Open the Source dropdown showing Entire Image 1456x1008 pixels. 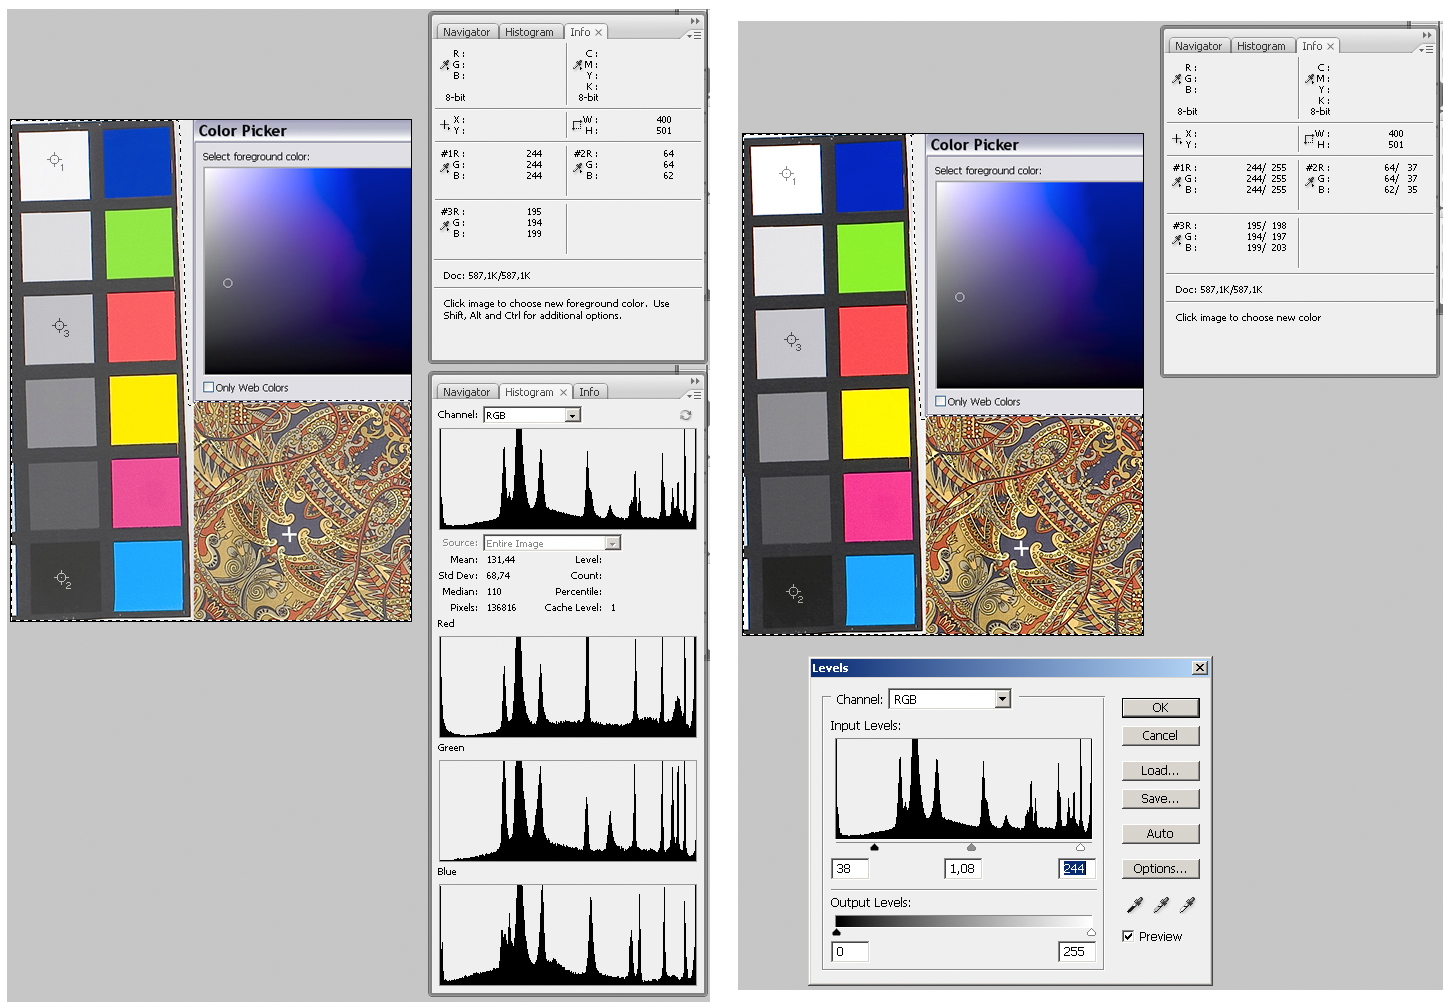(x=612, y=543)
